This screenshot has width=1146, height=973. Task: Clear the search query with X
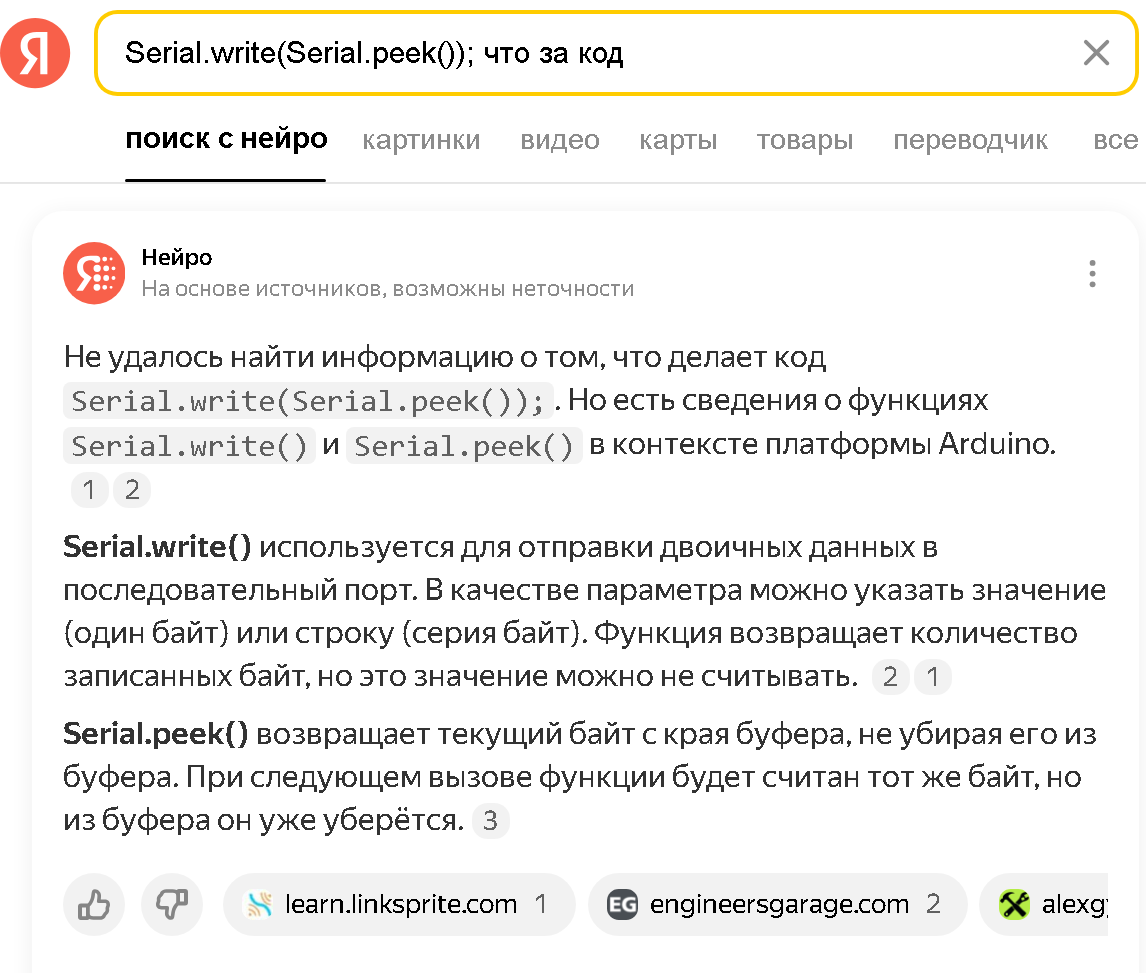[1096, 53]
